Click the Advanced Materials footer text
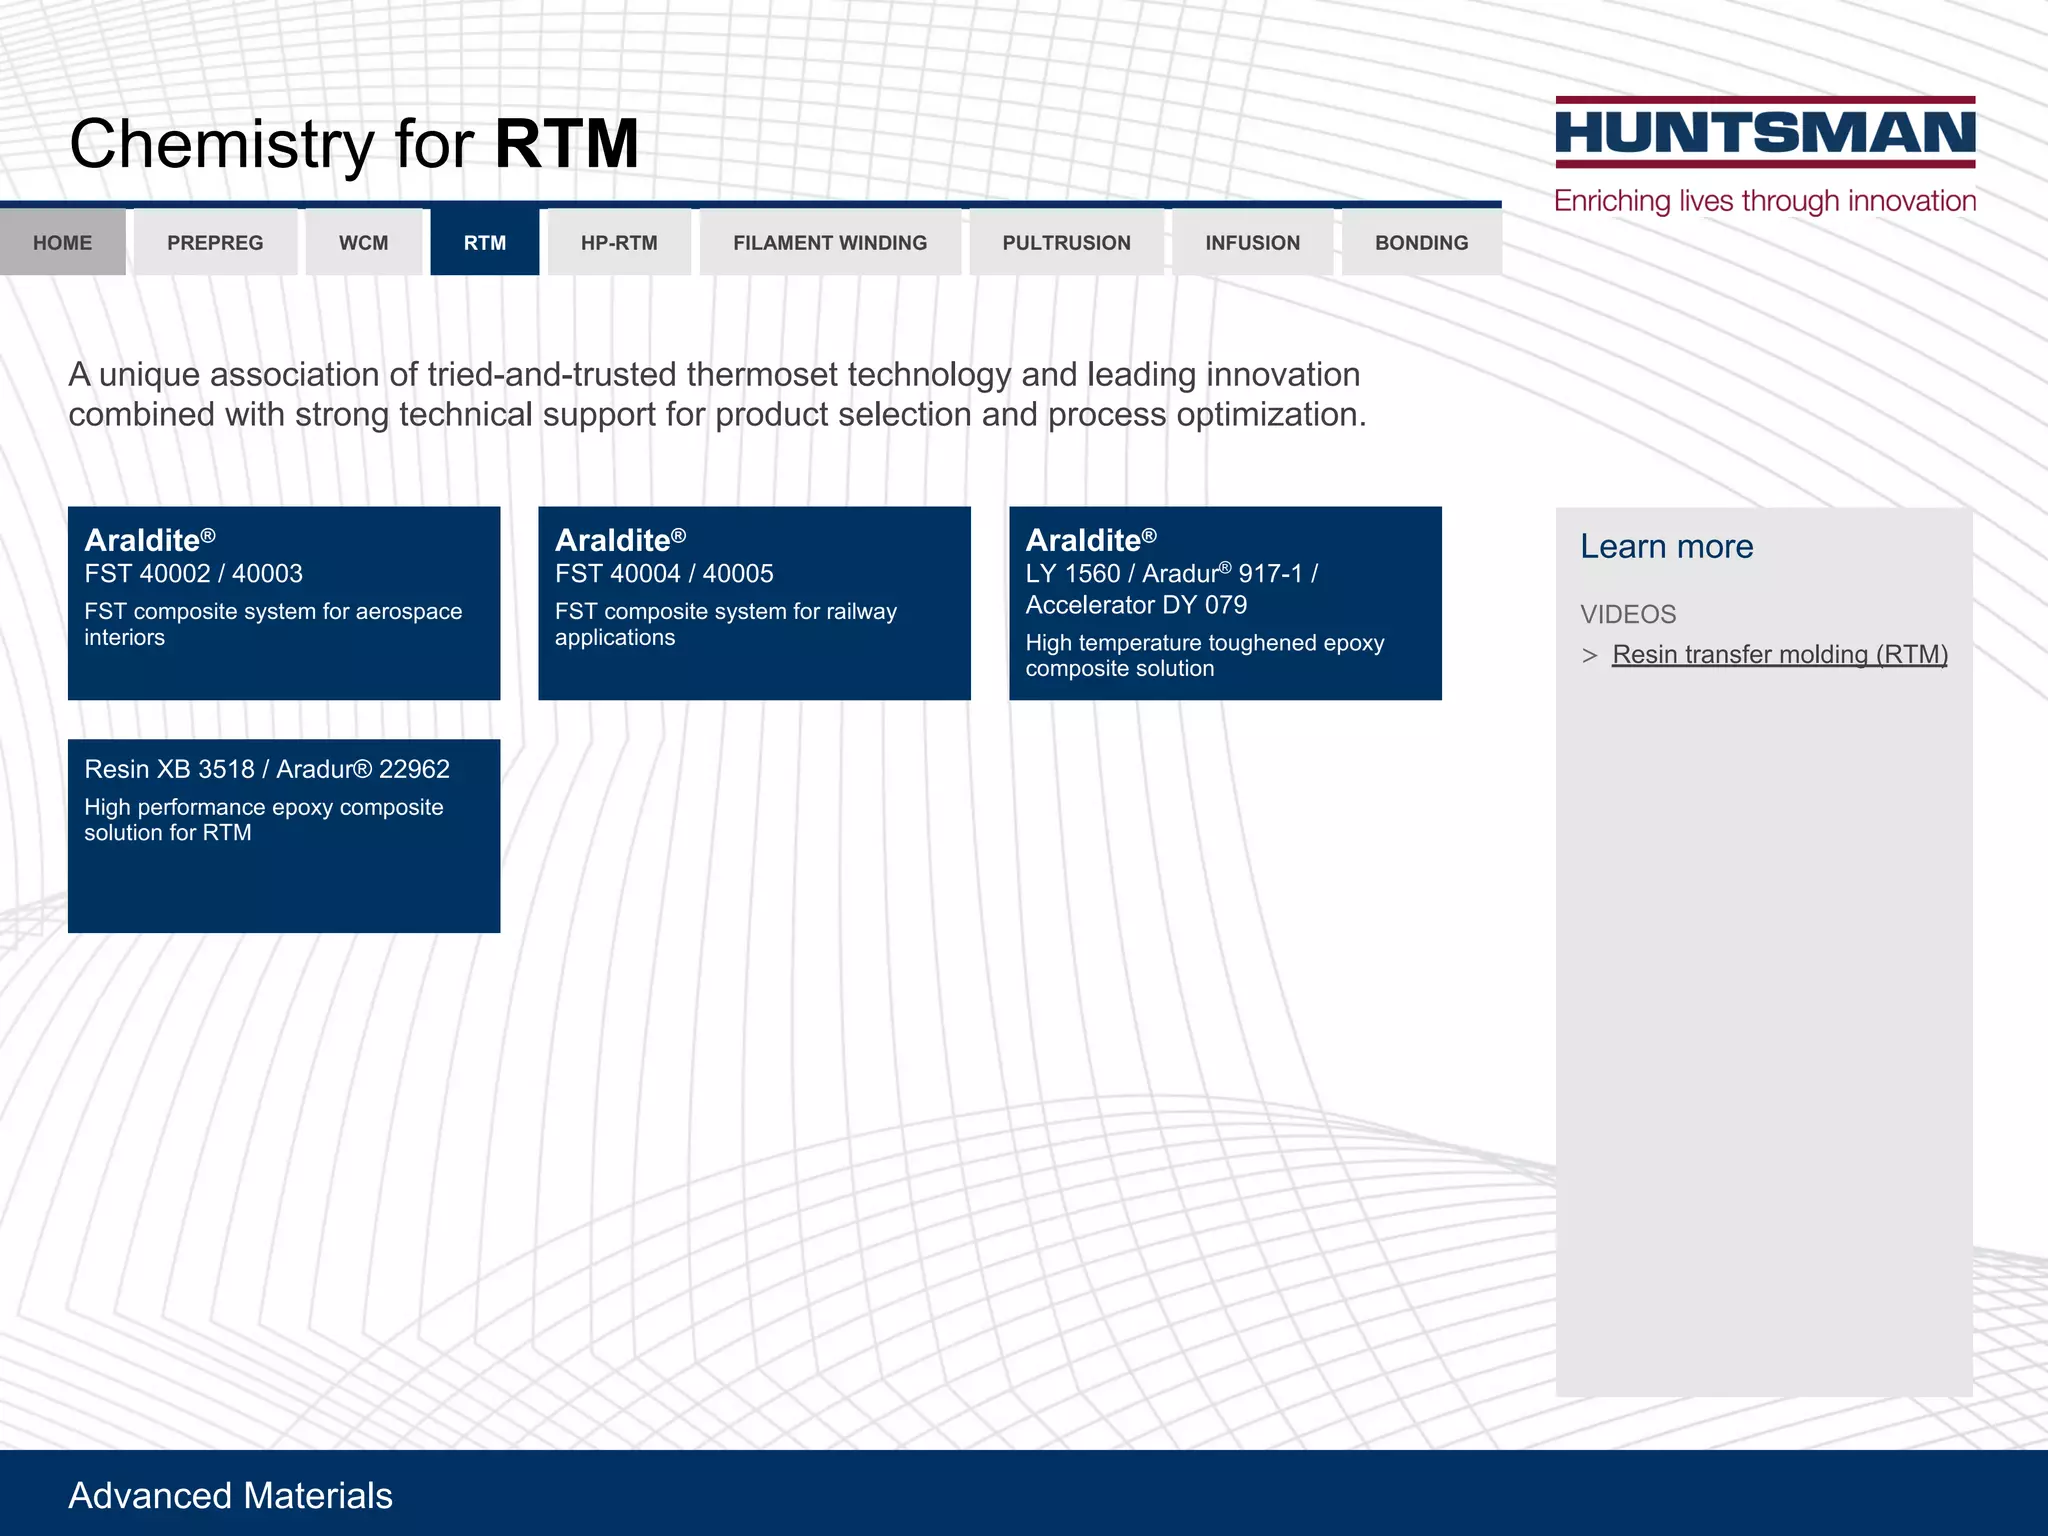Viewport: 2048px width, 1536px height. (230, 1496)
